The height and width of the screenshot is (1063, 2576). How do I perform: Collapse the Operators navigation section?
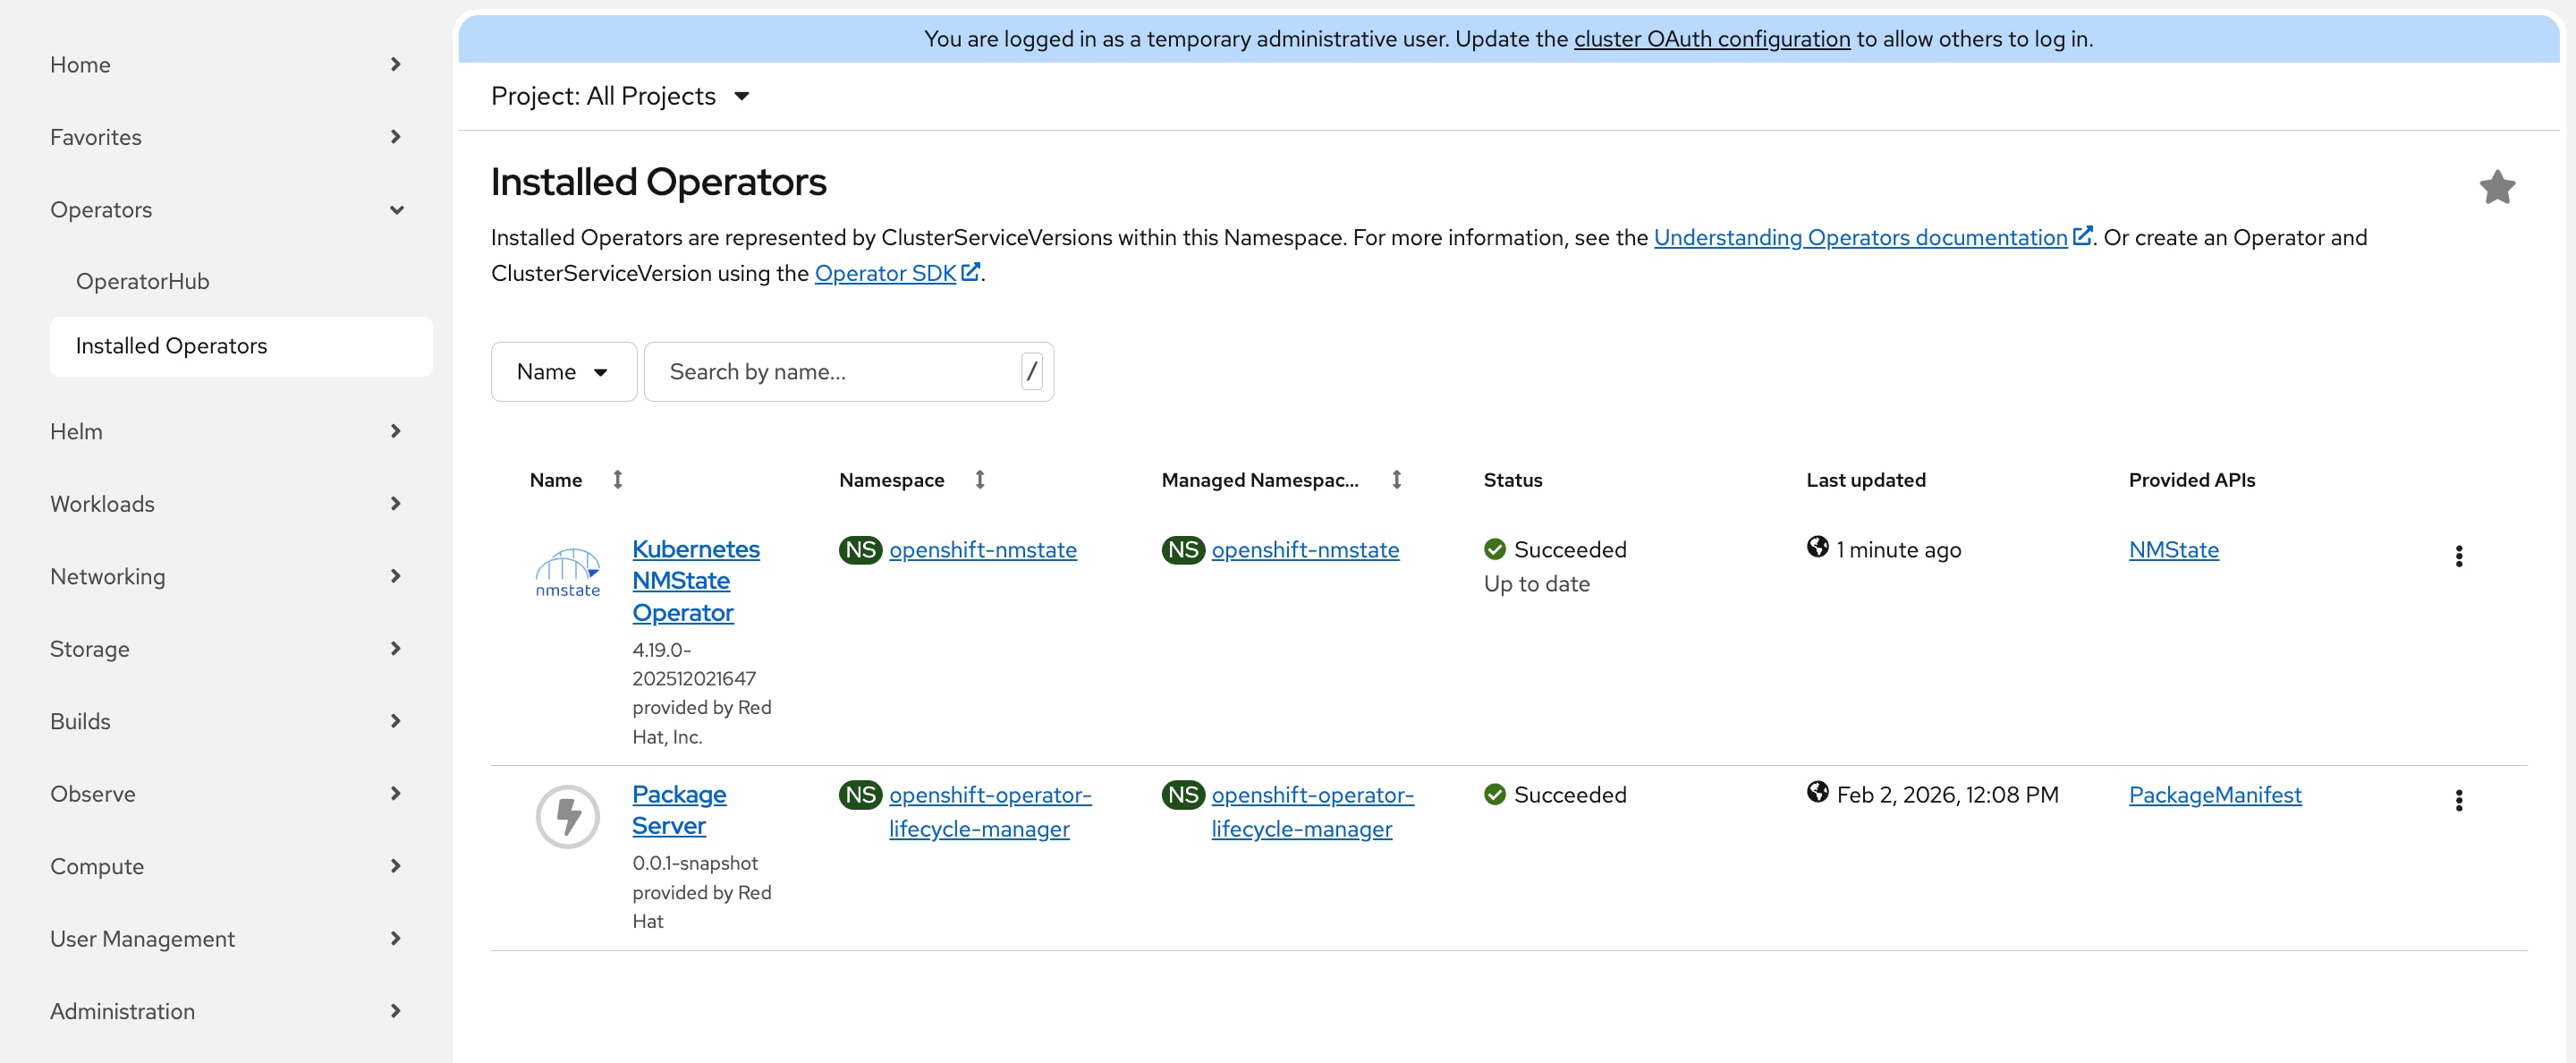226,210
